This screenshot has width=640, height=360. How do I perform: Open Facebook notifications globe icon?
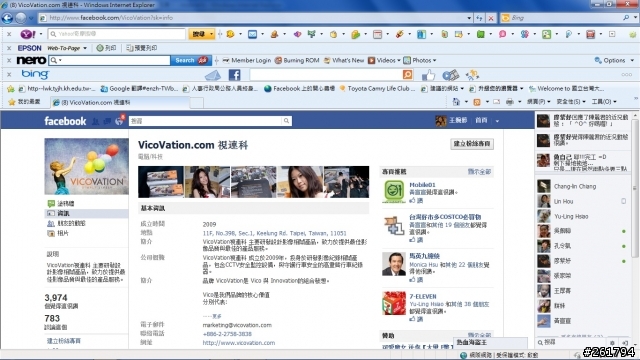point(119,121)
